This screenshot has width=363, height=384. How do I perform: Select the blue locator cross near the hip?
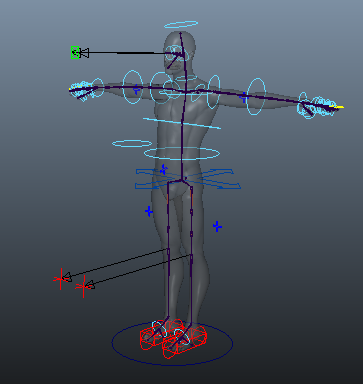tap(164, 169)
